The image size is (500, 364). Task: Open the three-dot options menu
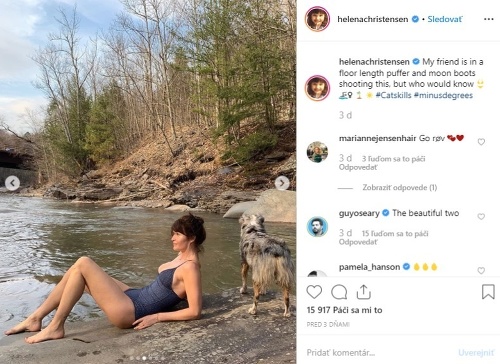(x=489, y=19)
